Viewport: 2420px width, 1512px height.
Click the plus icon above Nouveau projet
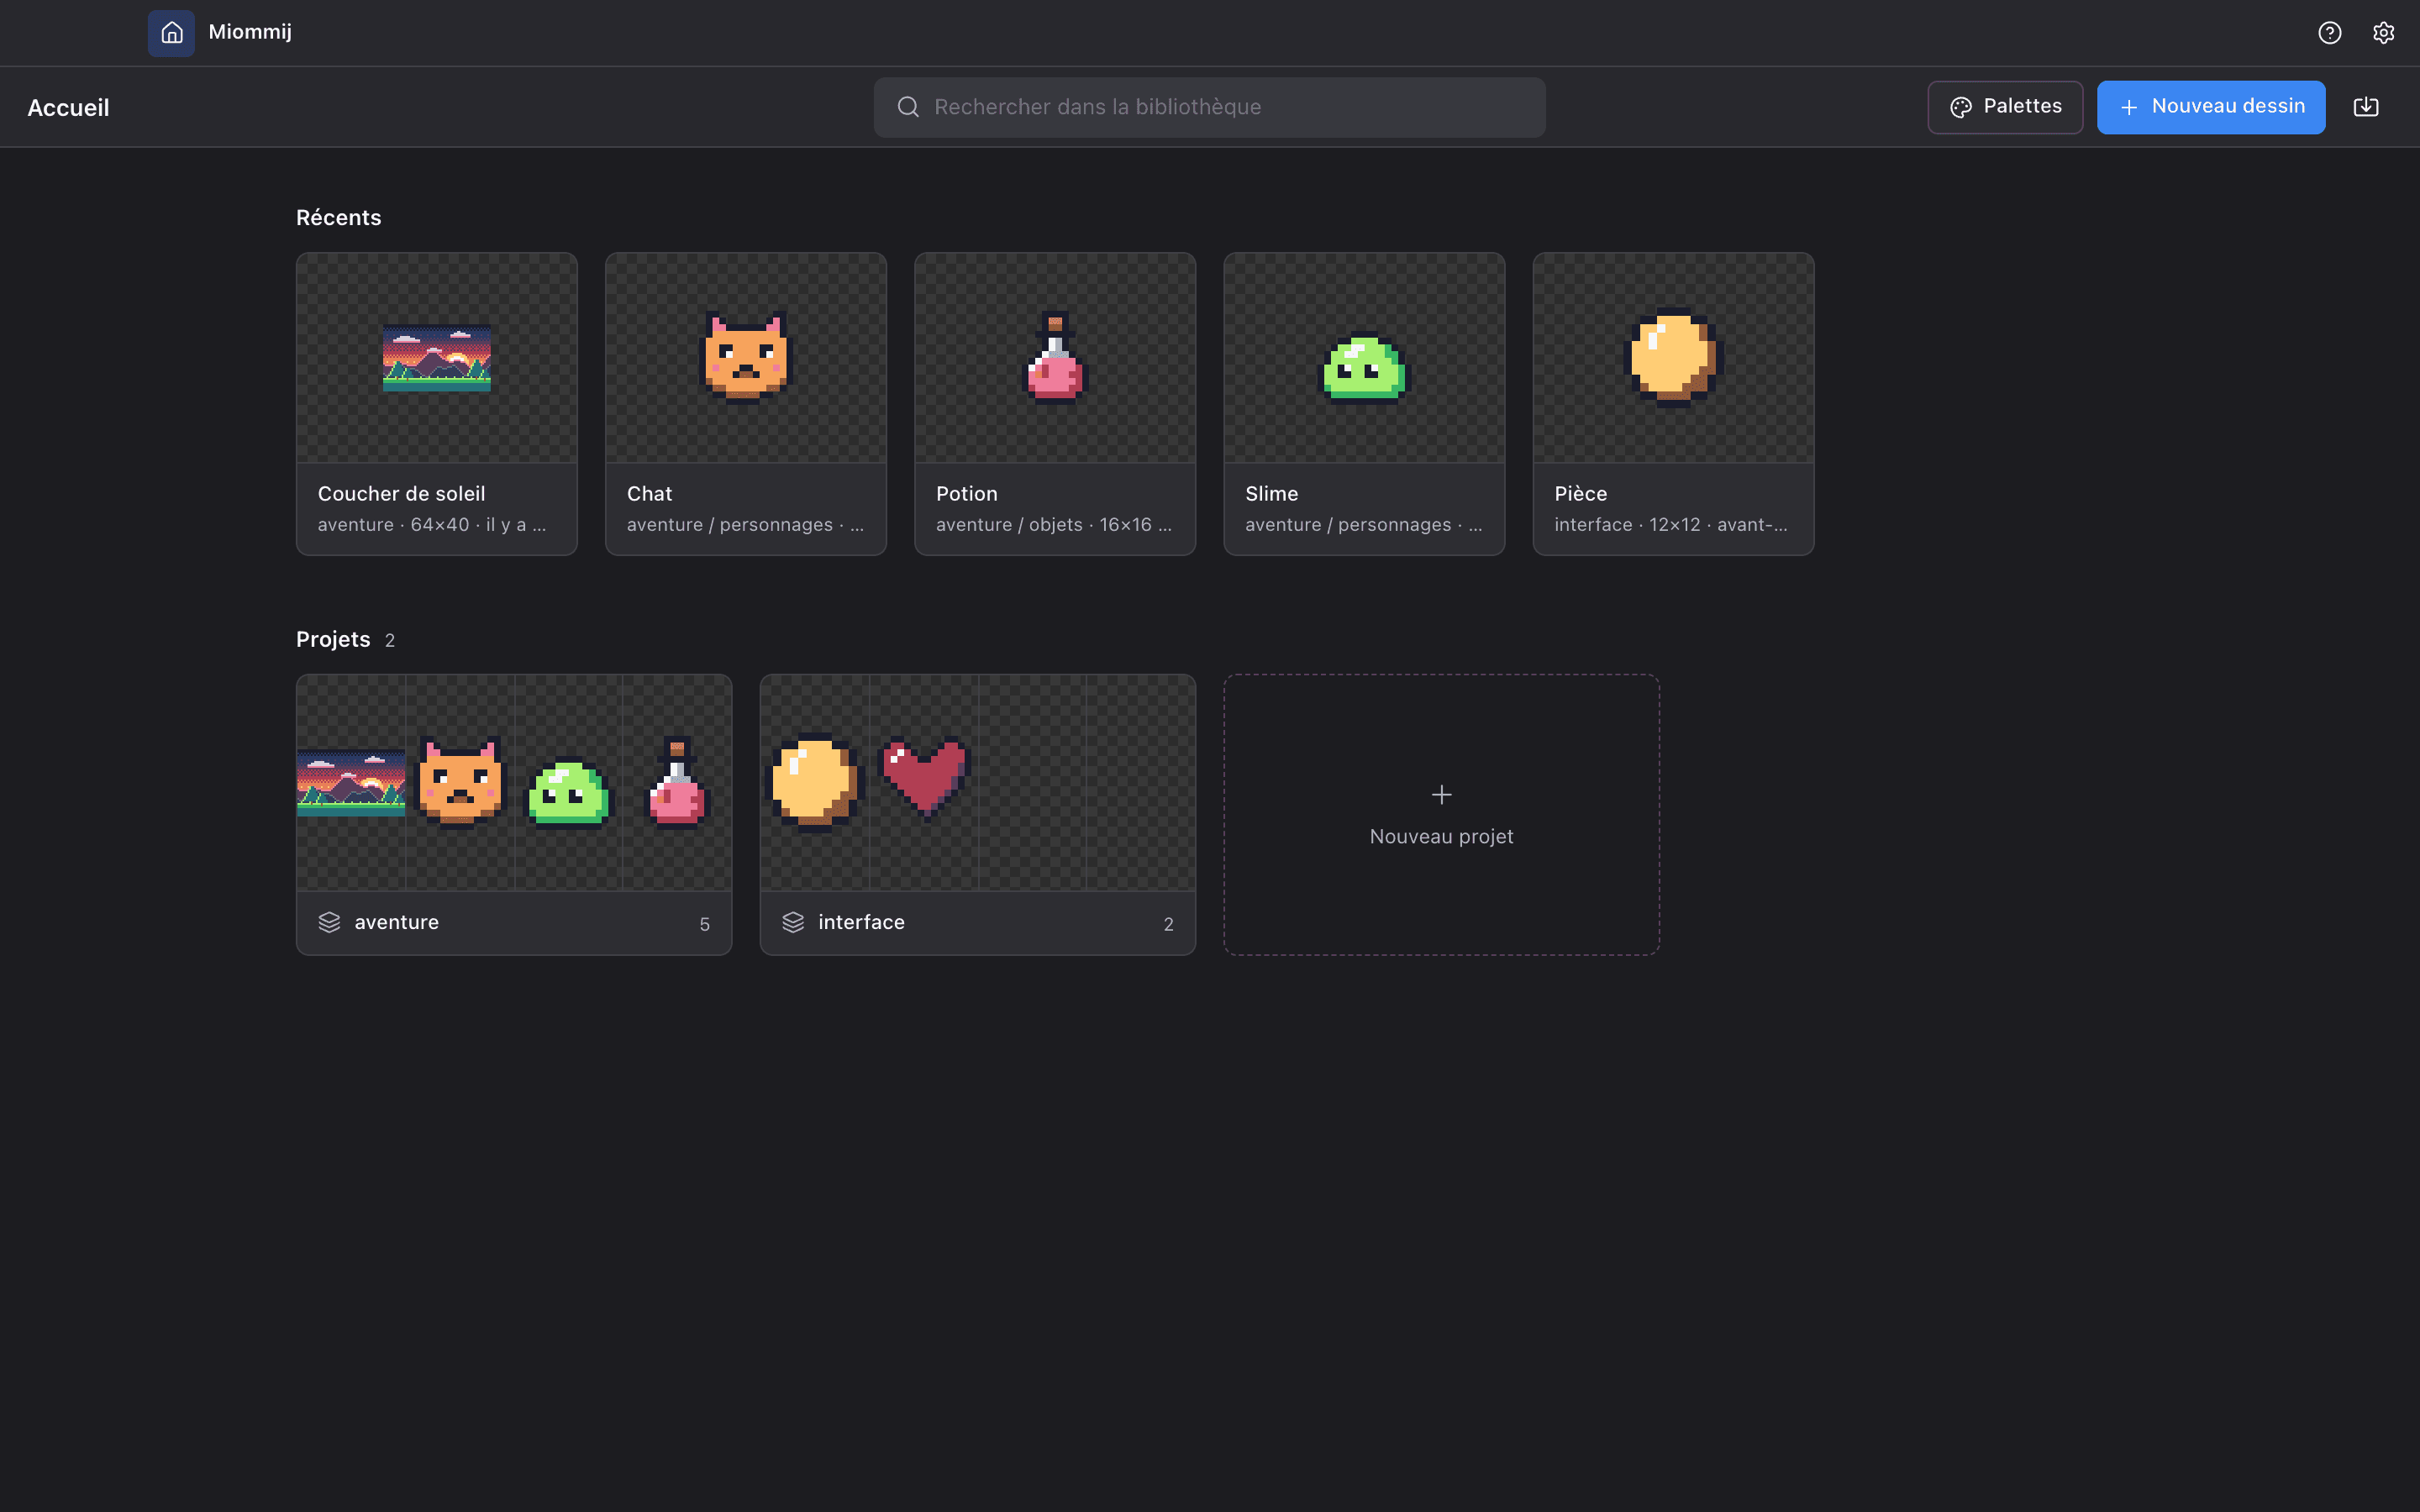tap(1441, 795)
